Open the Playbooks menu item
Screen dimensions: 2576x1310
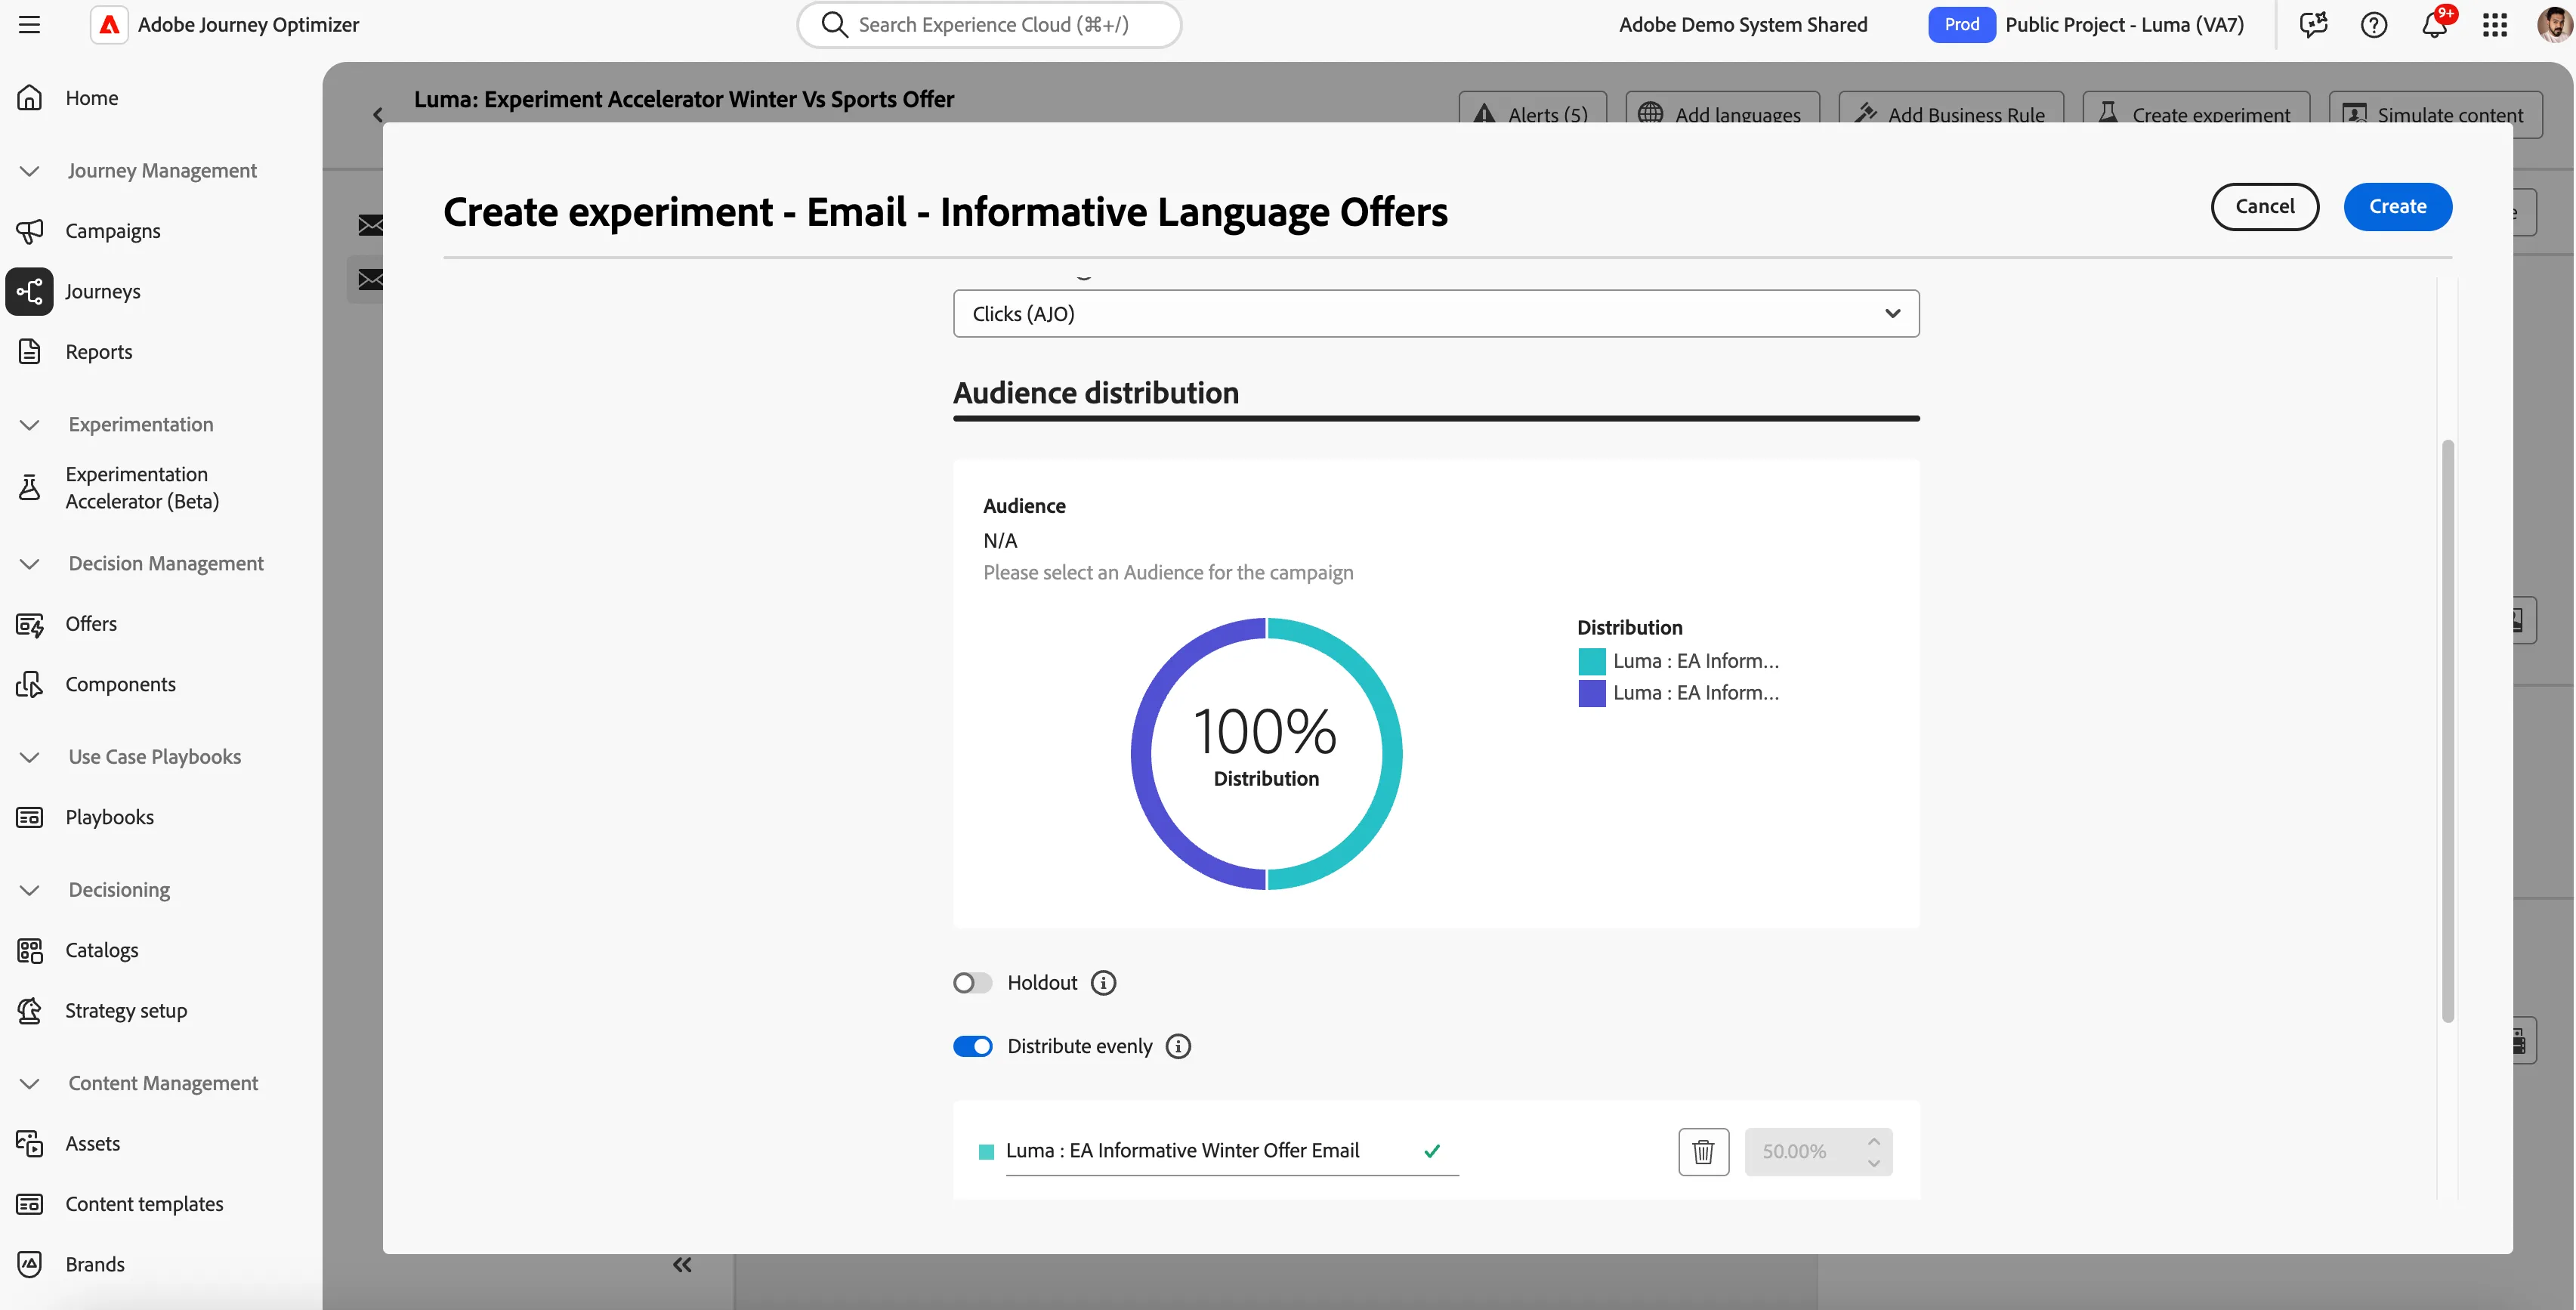click(110, 818)
